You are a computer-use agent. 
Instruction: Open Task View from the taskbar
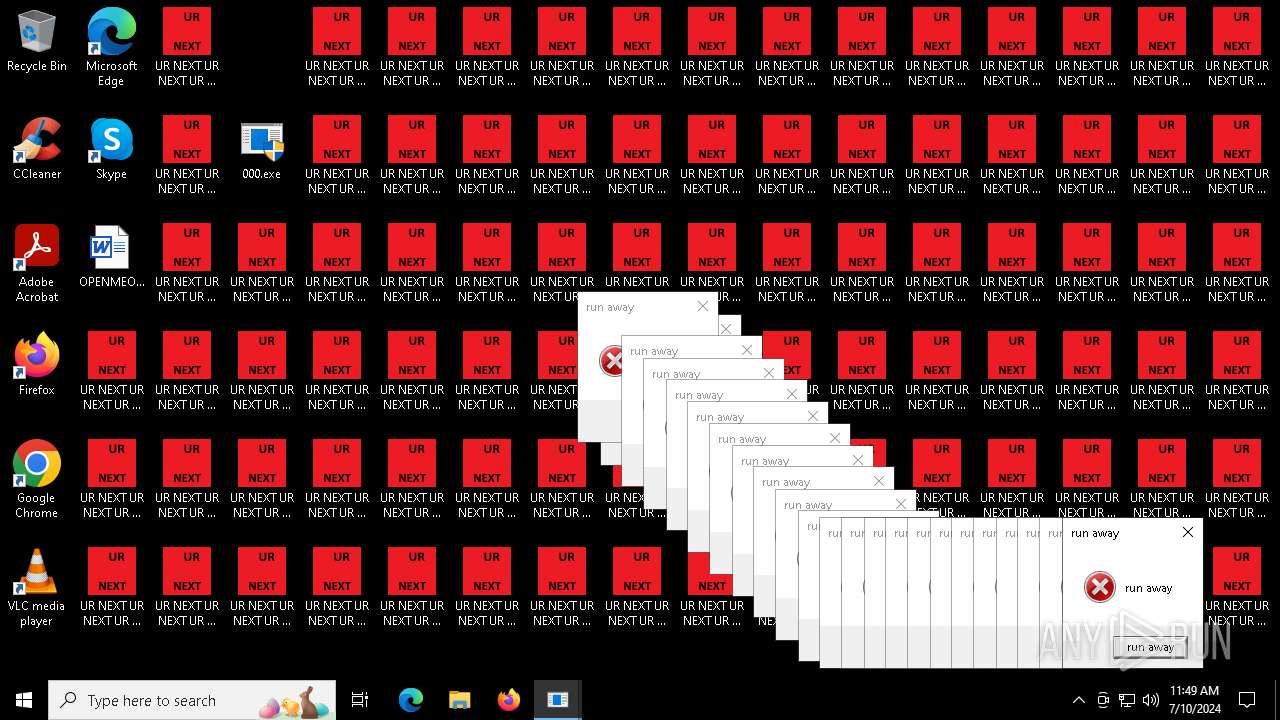360,700
